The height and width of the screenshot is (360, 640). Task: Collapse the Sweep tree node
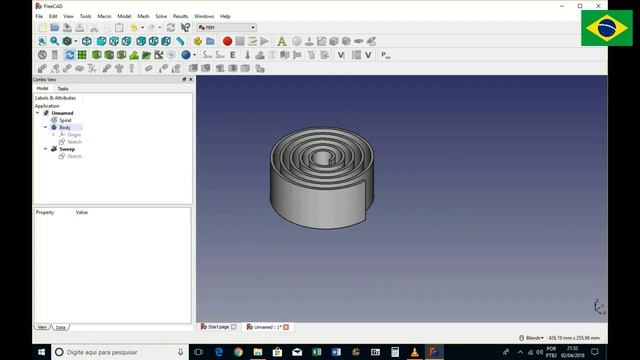click(45, 149)
